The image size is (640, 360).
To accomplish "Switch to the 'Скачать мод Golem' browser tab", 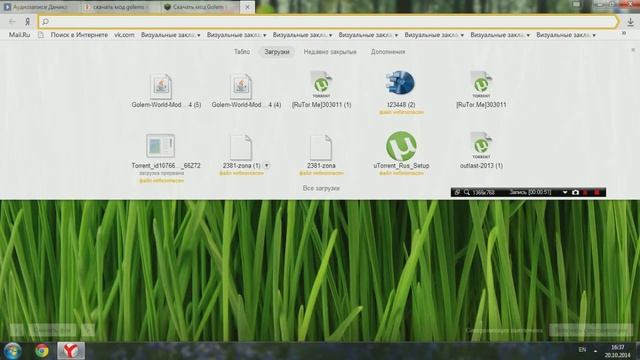I will [x=199, y=7].
